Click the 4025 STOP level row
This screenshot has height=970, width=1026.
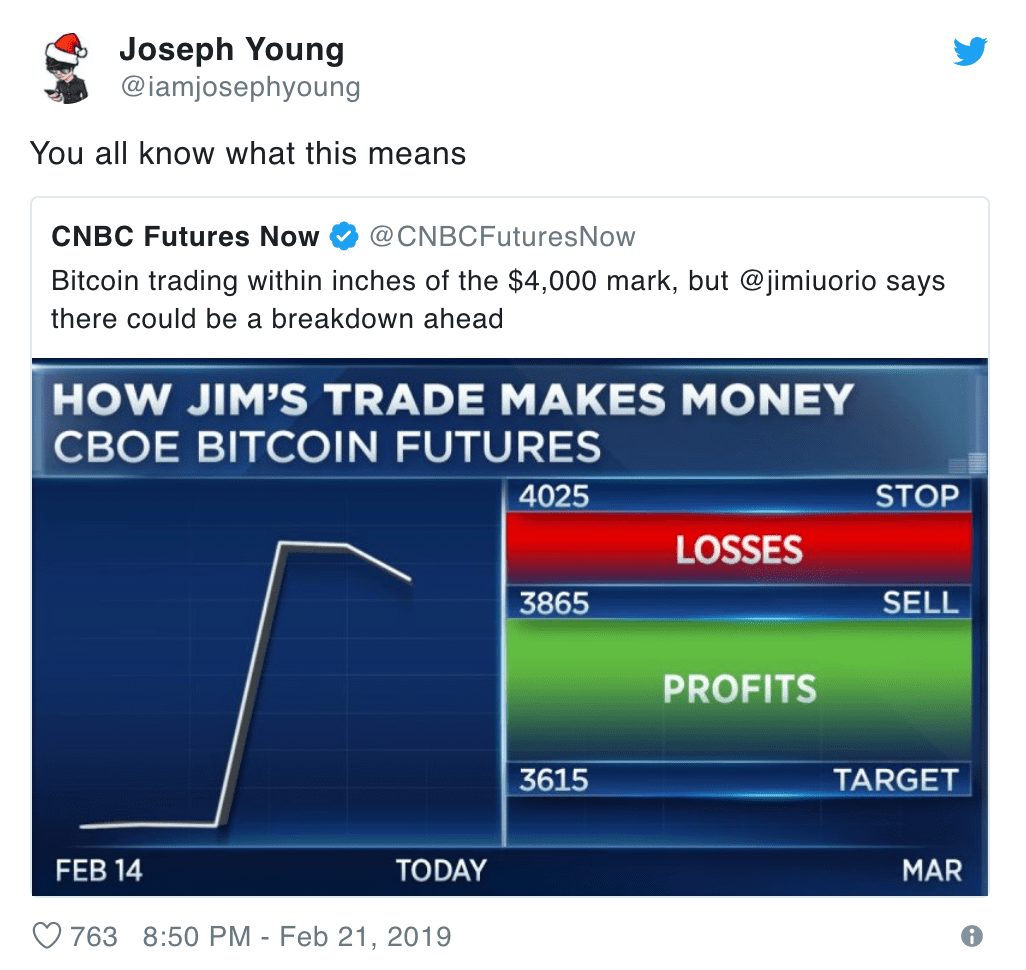(x=739, y=496)
